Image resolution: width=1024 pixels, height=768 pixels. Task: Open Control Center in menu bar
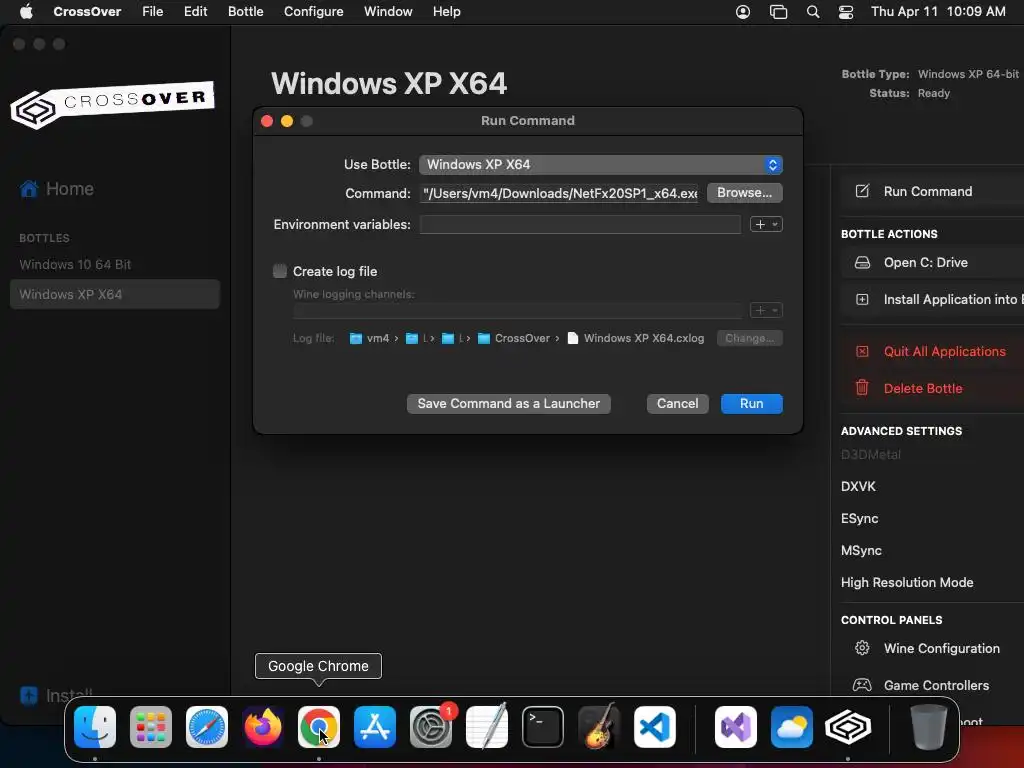(846, 12)
